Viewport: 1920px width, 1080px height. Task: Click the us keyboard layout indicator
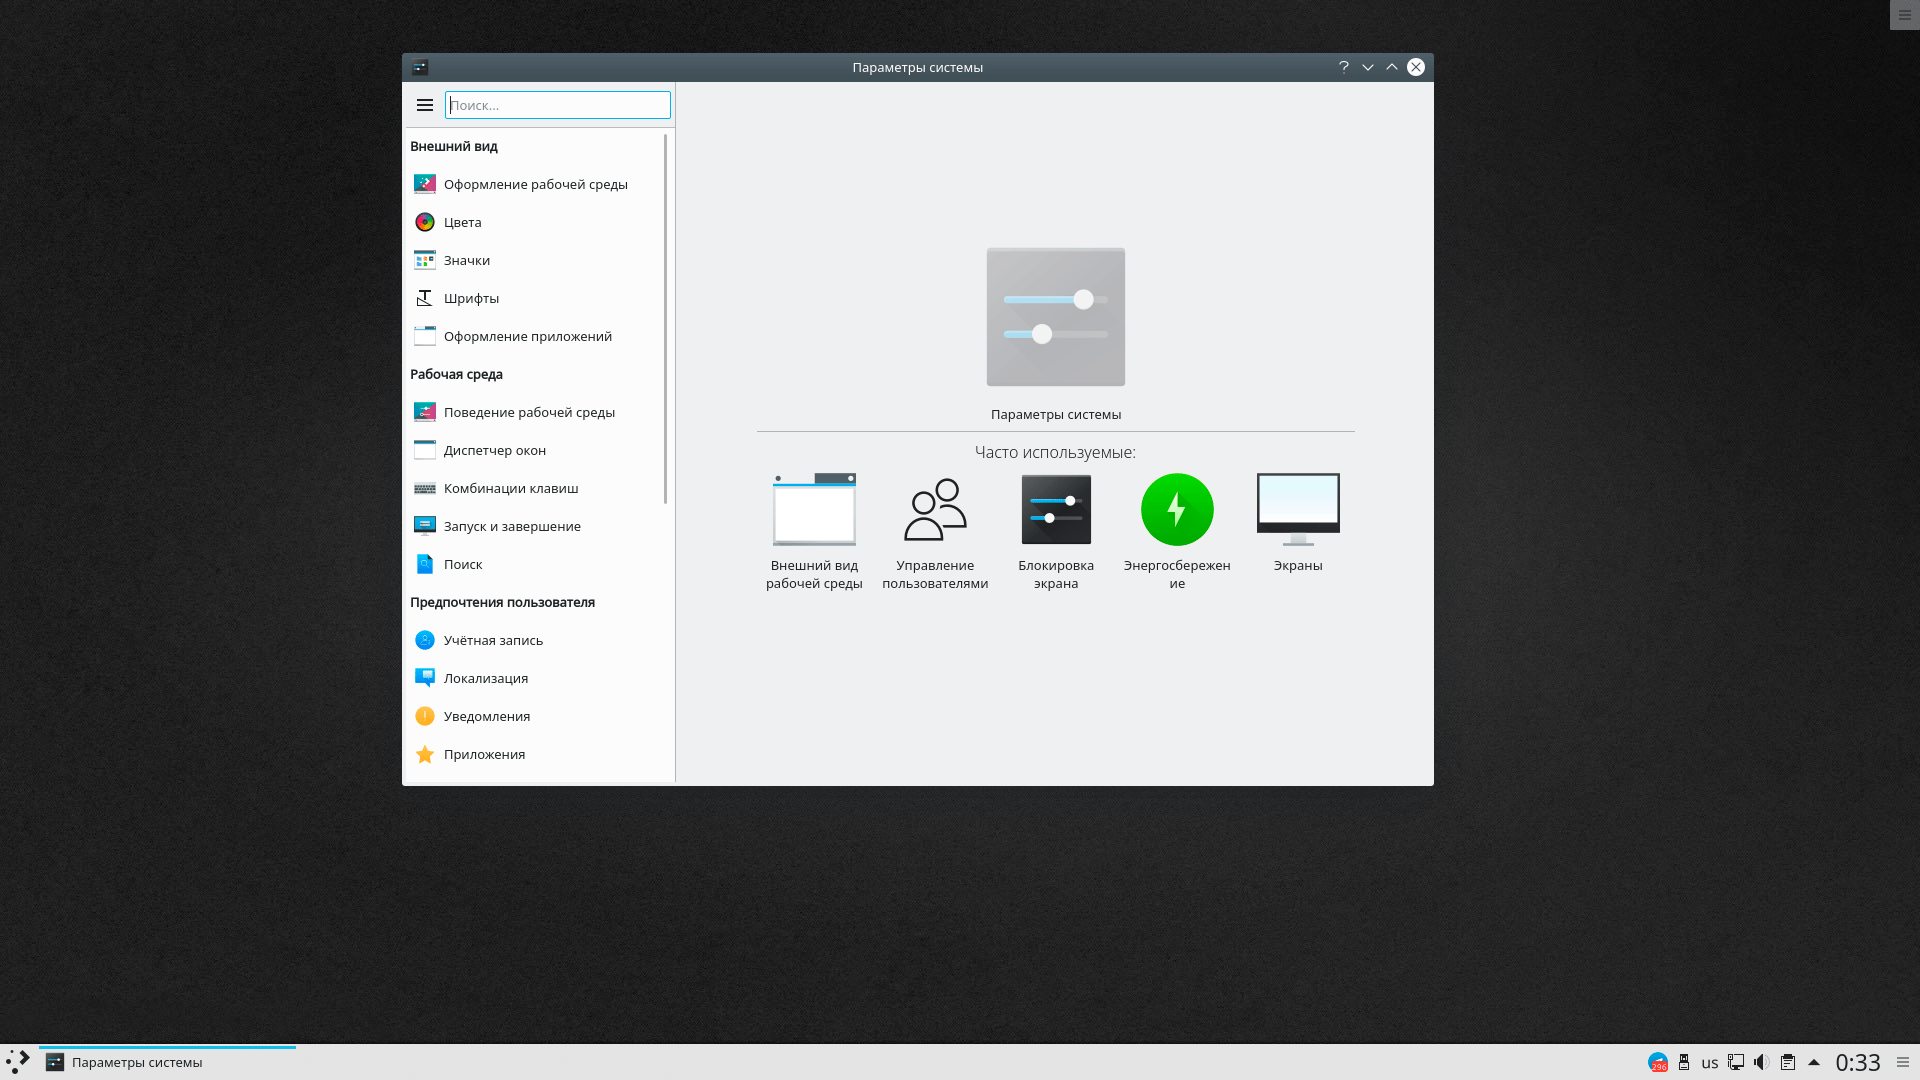1710,1063
